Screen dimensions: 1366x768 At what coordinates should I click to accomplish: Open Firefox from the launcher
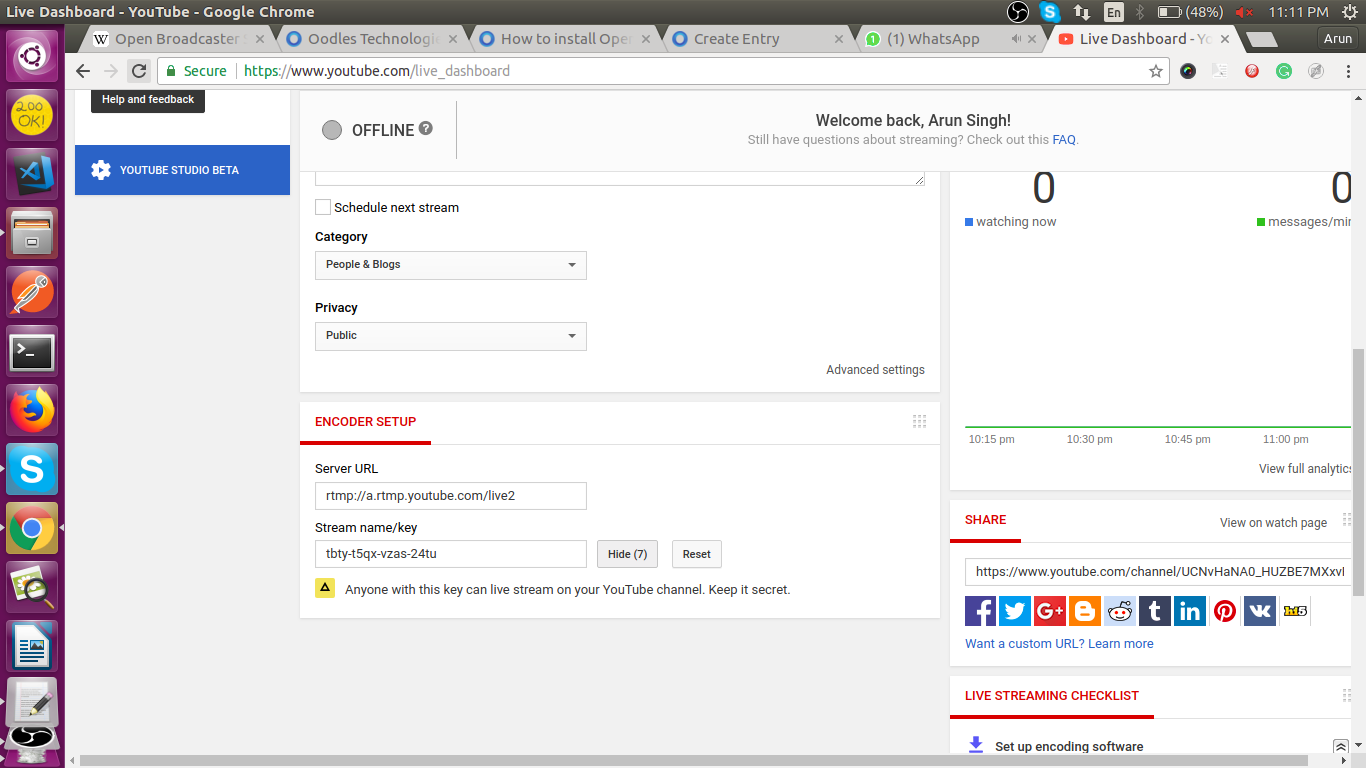[33, 410]
